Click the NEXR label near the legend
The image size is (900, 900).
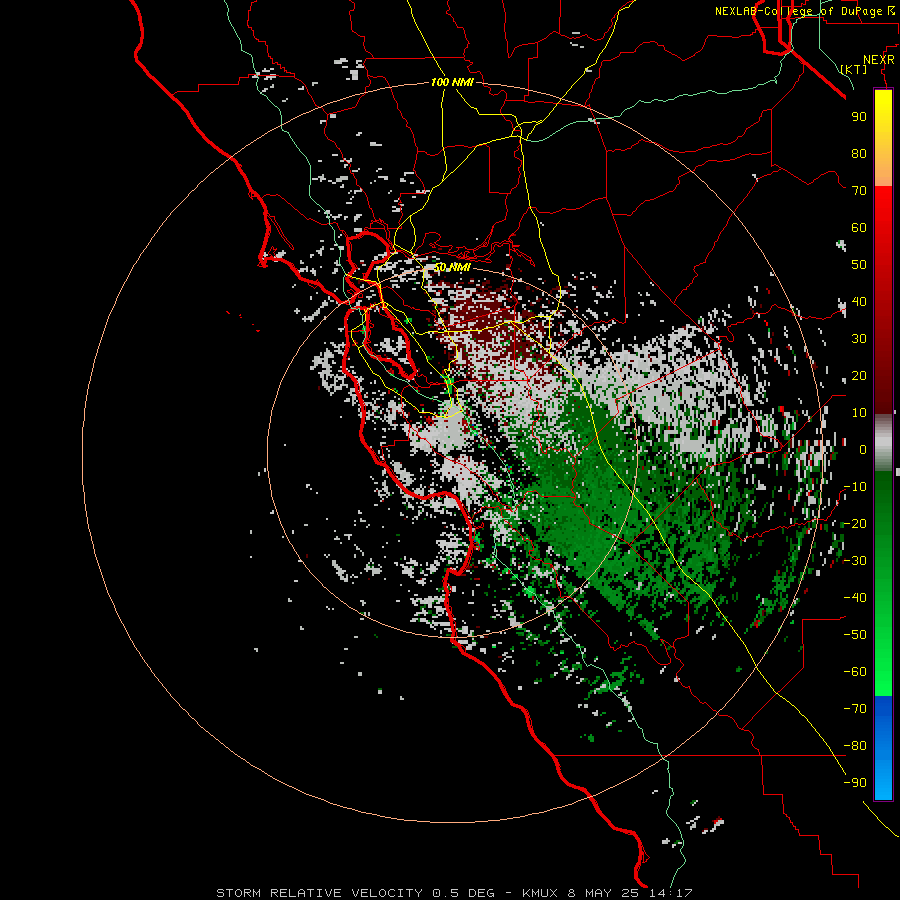pos(879,60)
